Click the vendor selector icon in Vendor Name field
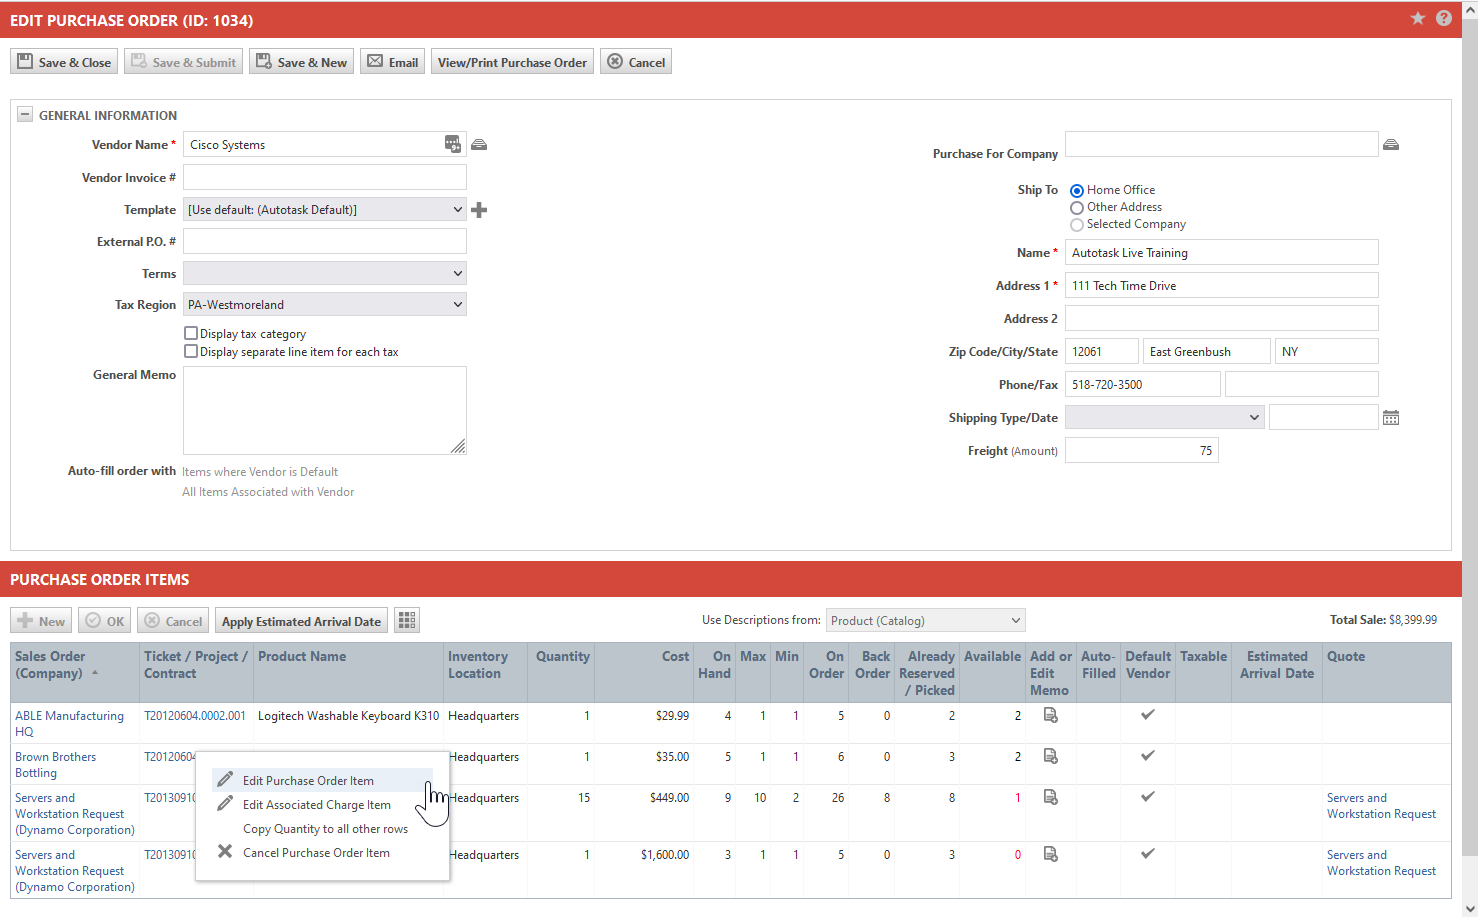 click(453, 145)
